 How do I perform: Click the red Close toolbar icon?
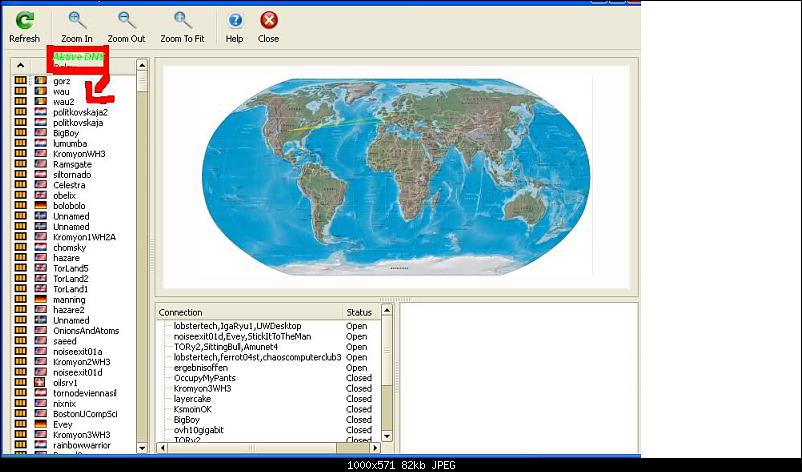click(x=269, y=20)
